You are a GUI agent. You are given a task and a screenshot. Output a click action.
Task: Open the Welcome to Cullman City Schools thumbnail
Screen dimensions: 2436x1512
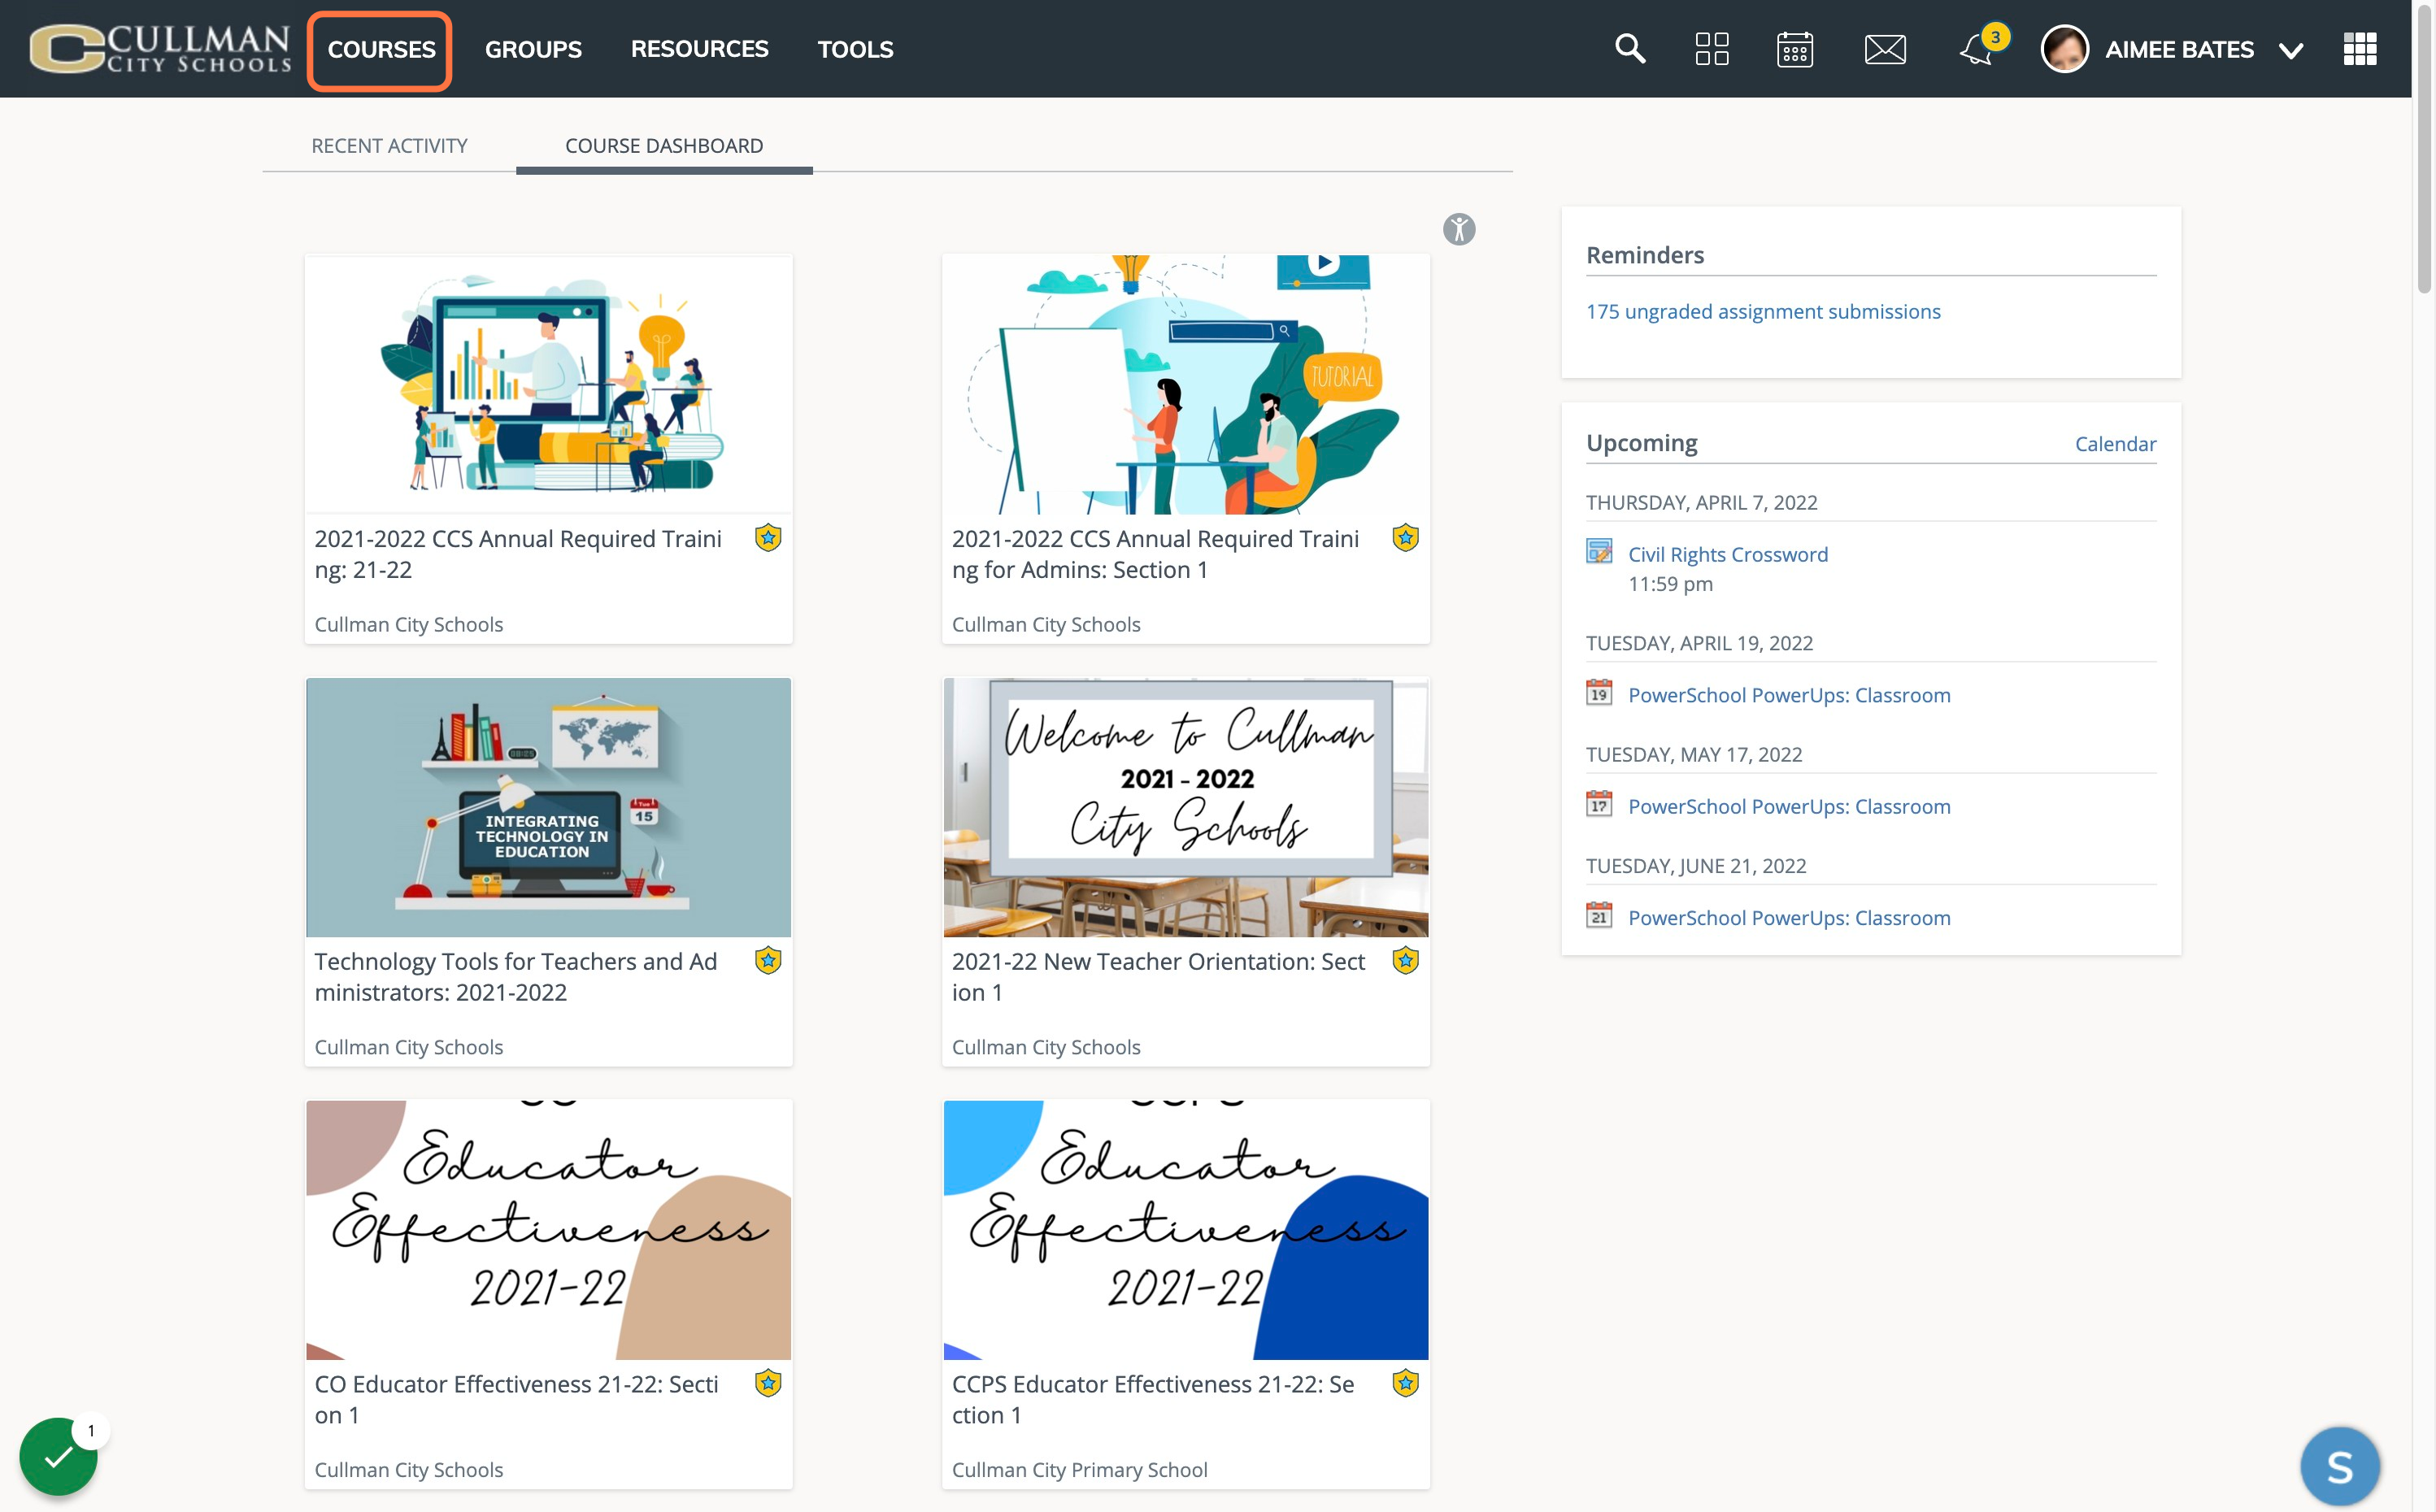(1186, 807)
